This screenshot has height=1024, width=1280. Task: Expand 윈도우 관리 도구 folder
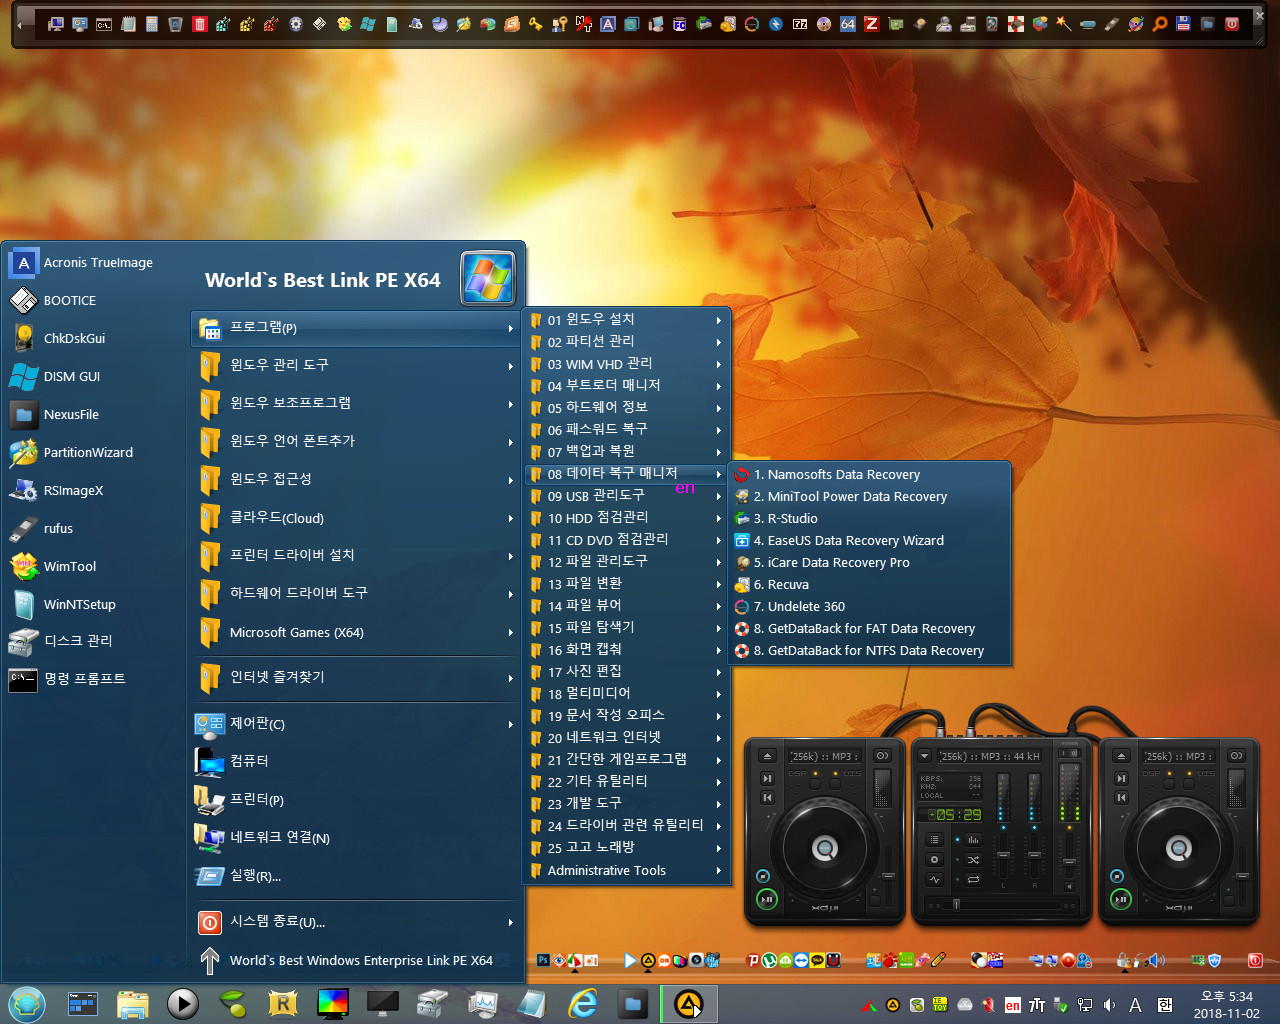click(355, 366)
